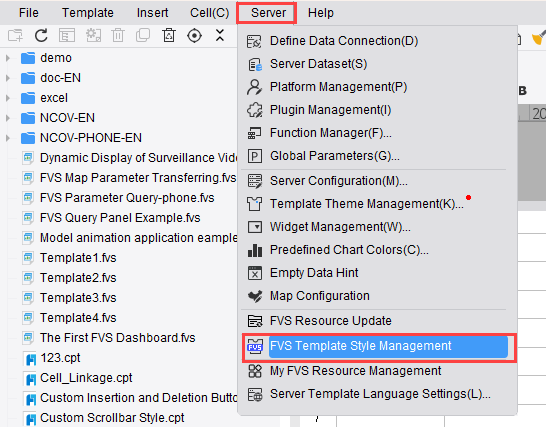546x427 pixels.
Task: Open the Cell(C) menu
Action: pos(209,13)
